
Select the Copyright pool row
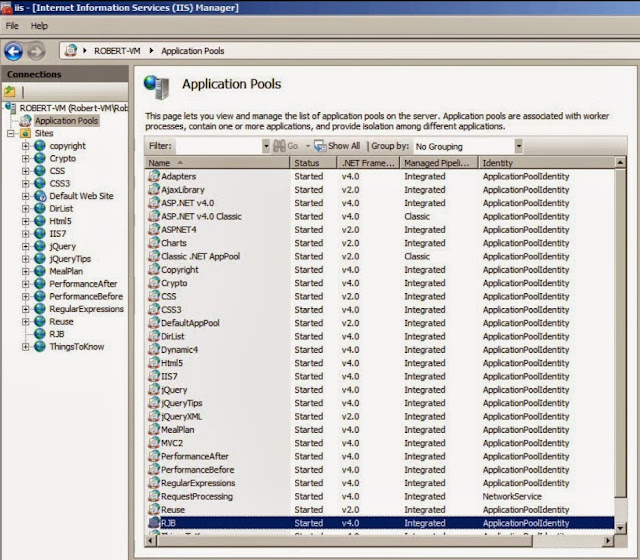(x=380, y=270)
